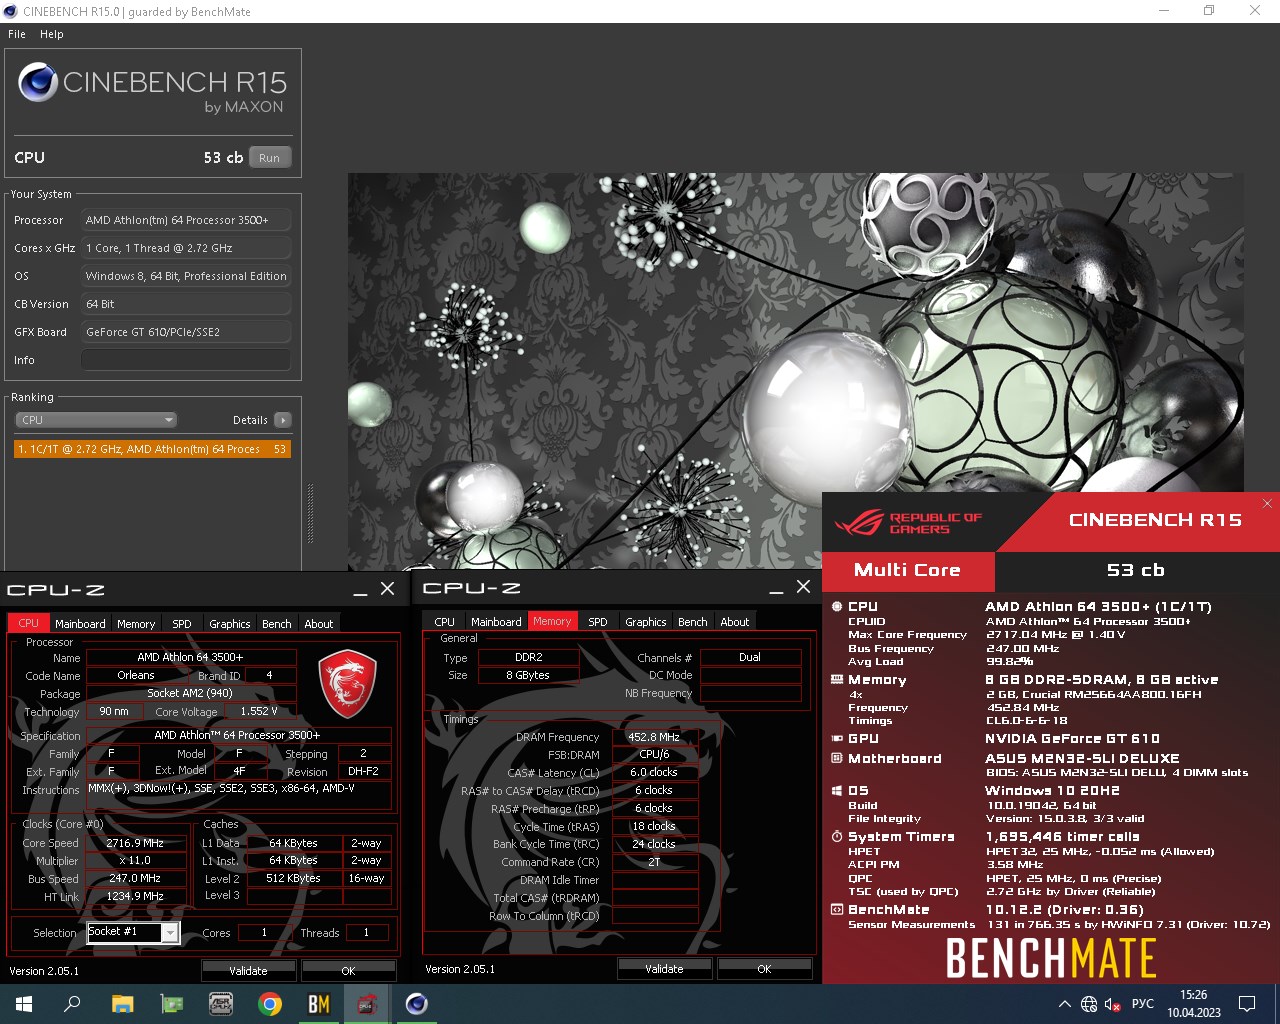Click the panel resize grip handle

(310, 514)
